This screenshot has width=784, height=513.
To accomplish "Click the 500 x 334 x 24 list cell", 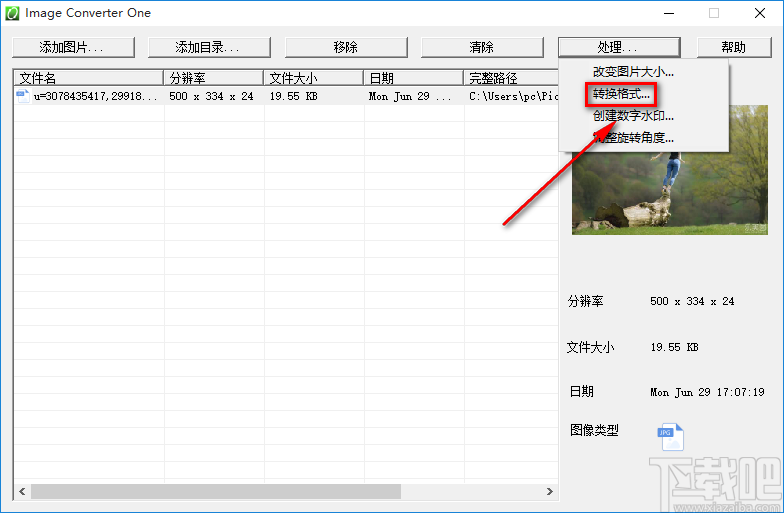I will tap(211, 96).
